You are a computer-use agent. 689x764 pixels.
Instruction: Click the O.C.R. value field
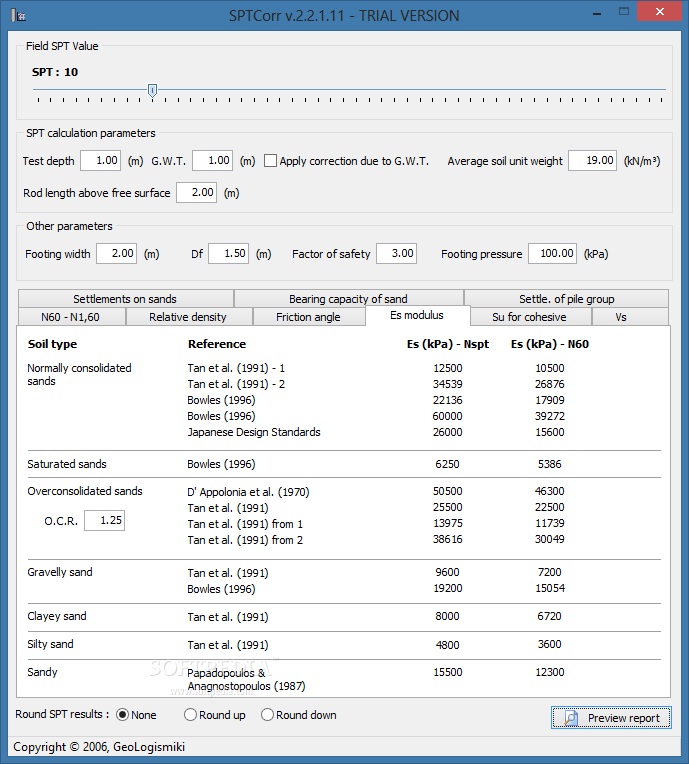pyautogui.click(x=104, y=520)
